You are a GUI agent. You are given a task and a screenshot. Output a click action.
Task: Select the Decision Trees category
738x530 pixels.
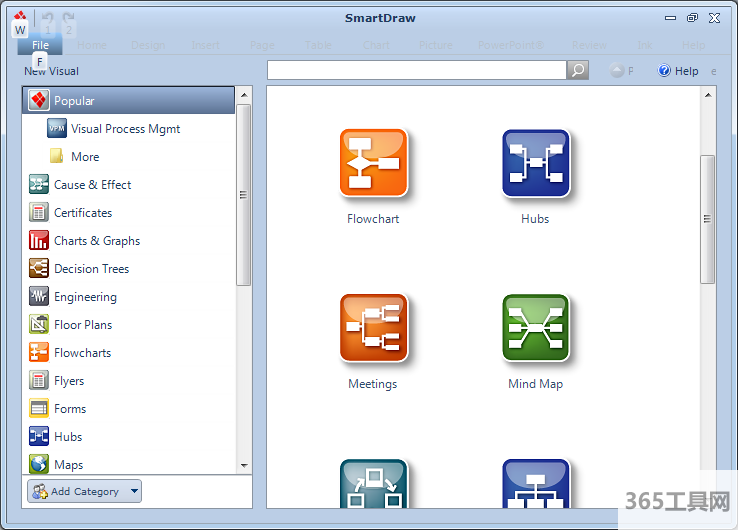tap(91, 269)
